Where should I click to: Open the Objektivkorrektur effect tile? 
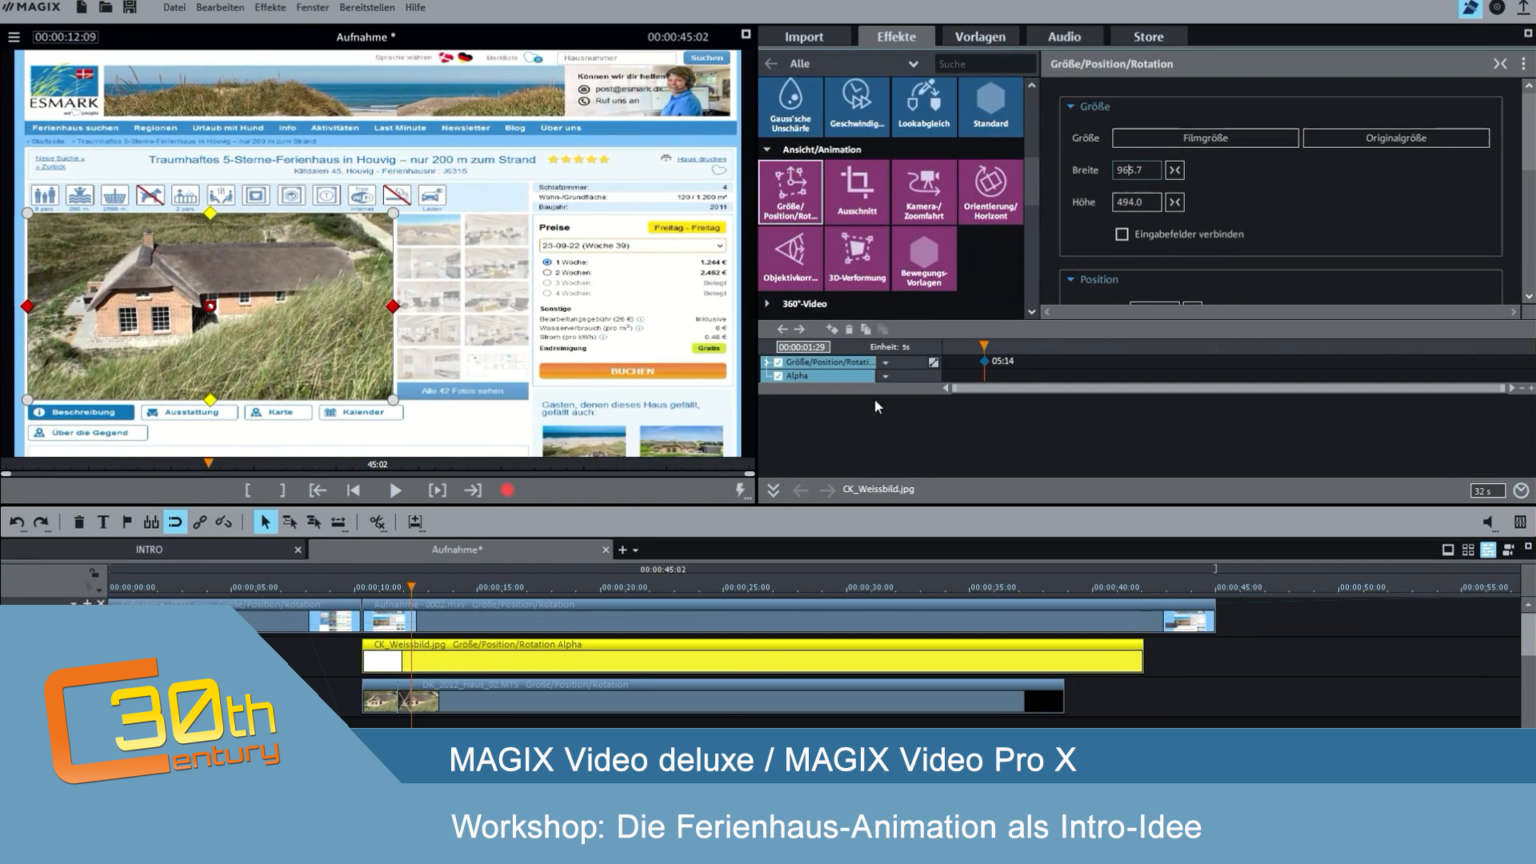[x=790, y=259]
